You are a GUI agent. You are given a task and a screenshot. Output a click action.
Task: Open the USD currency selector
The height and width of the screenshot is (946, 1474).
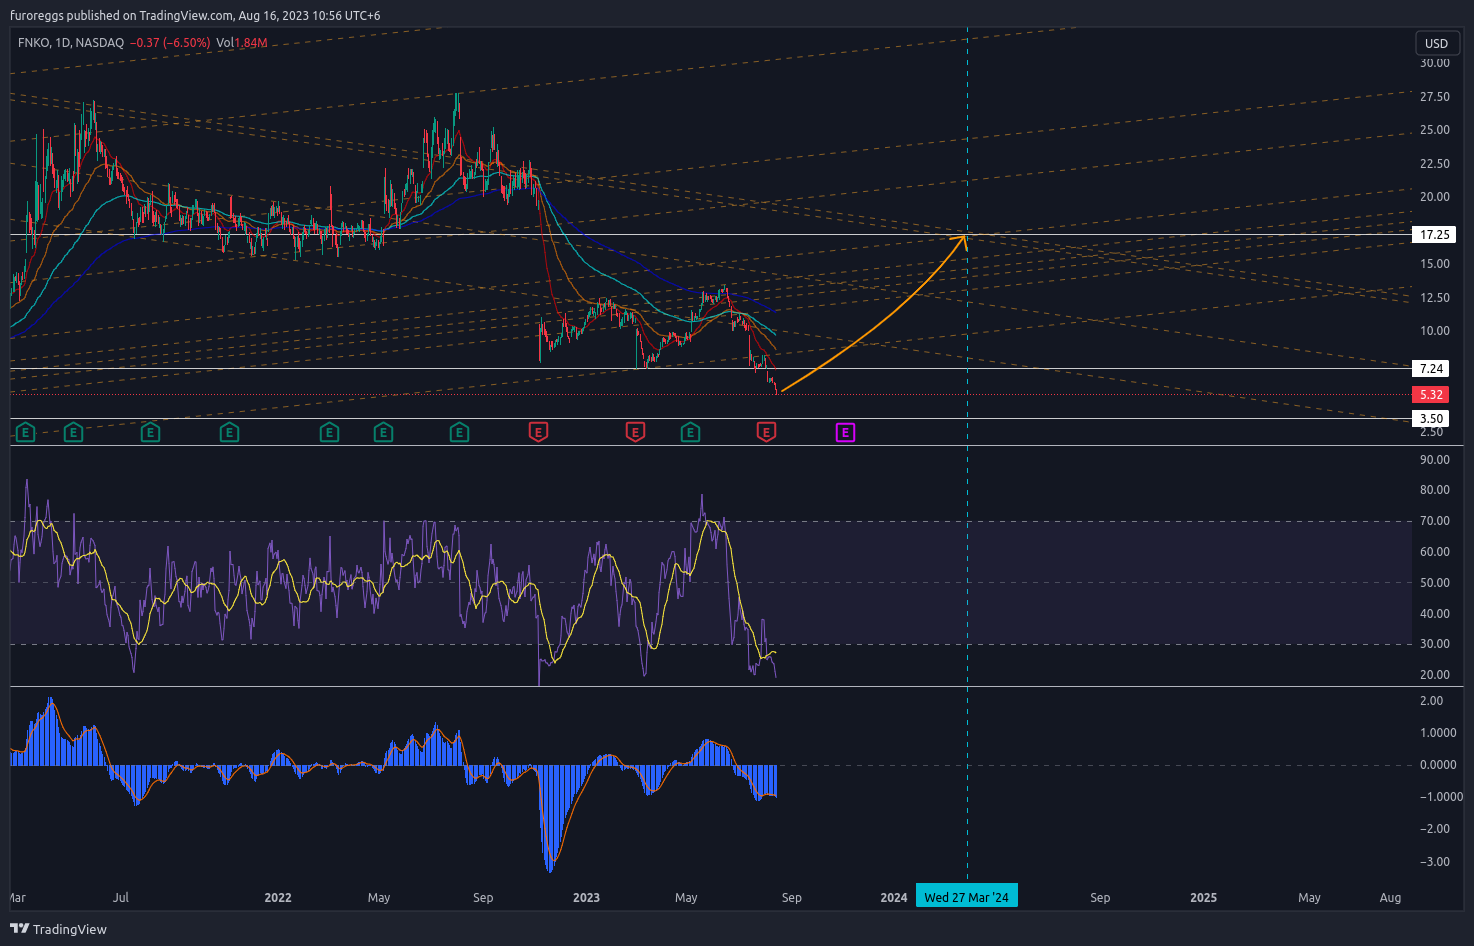tap(1437, 43)
